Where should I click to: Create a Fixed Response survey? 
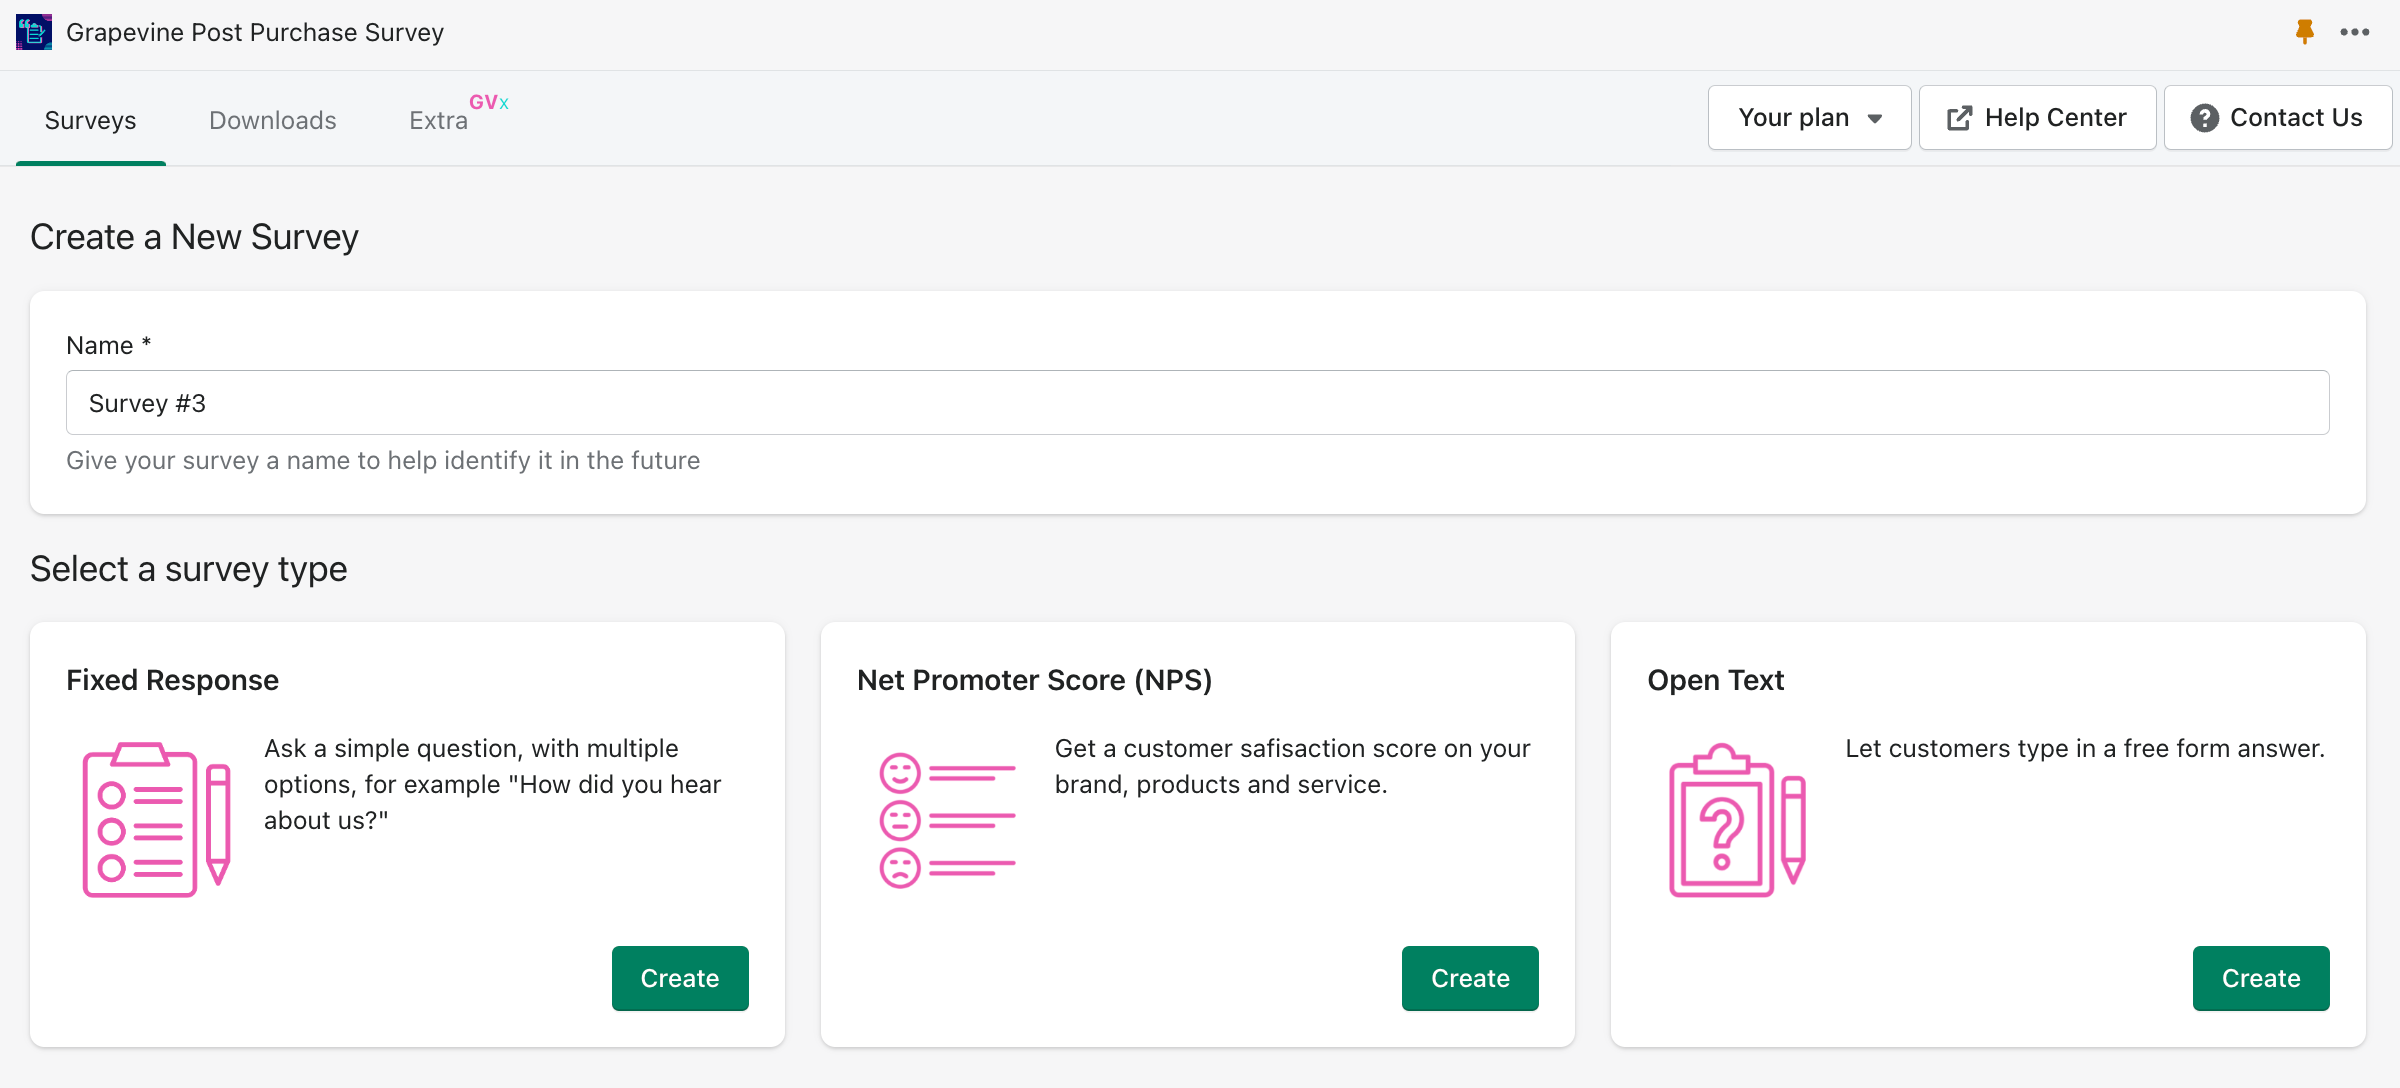tap(680, 978)
